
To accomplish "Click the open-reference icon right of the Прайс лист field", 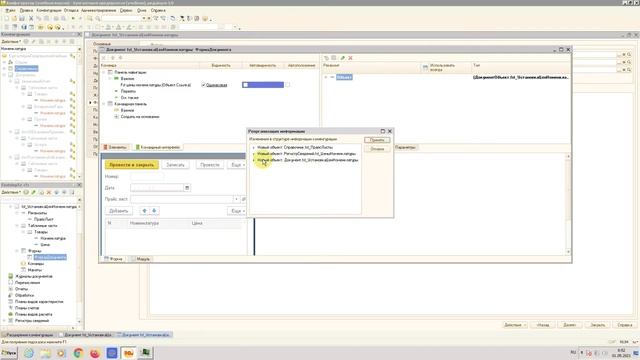I will 244,199.
